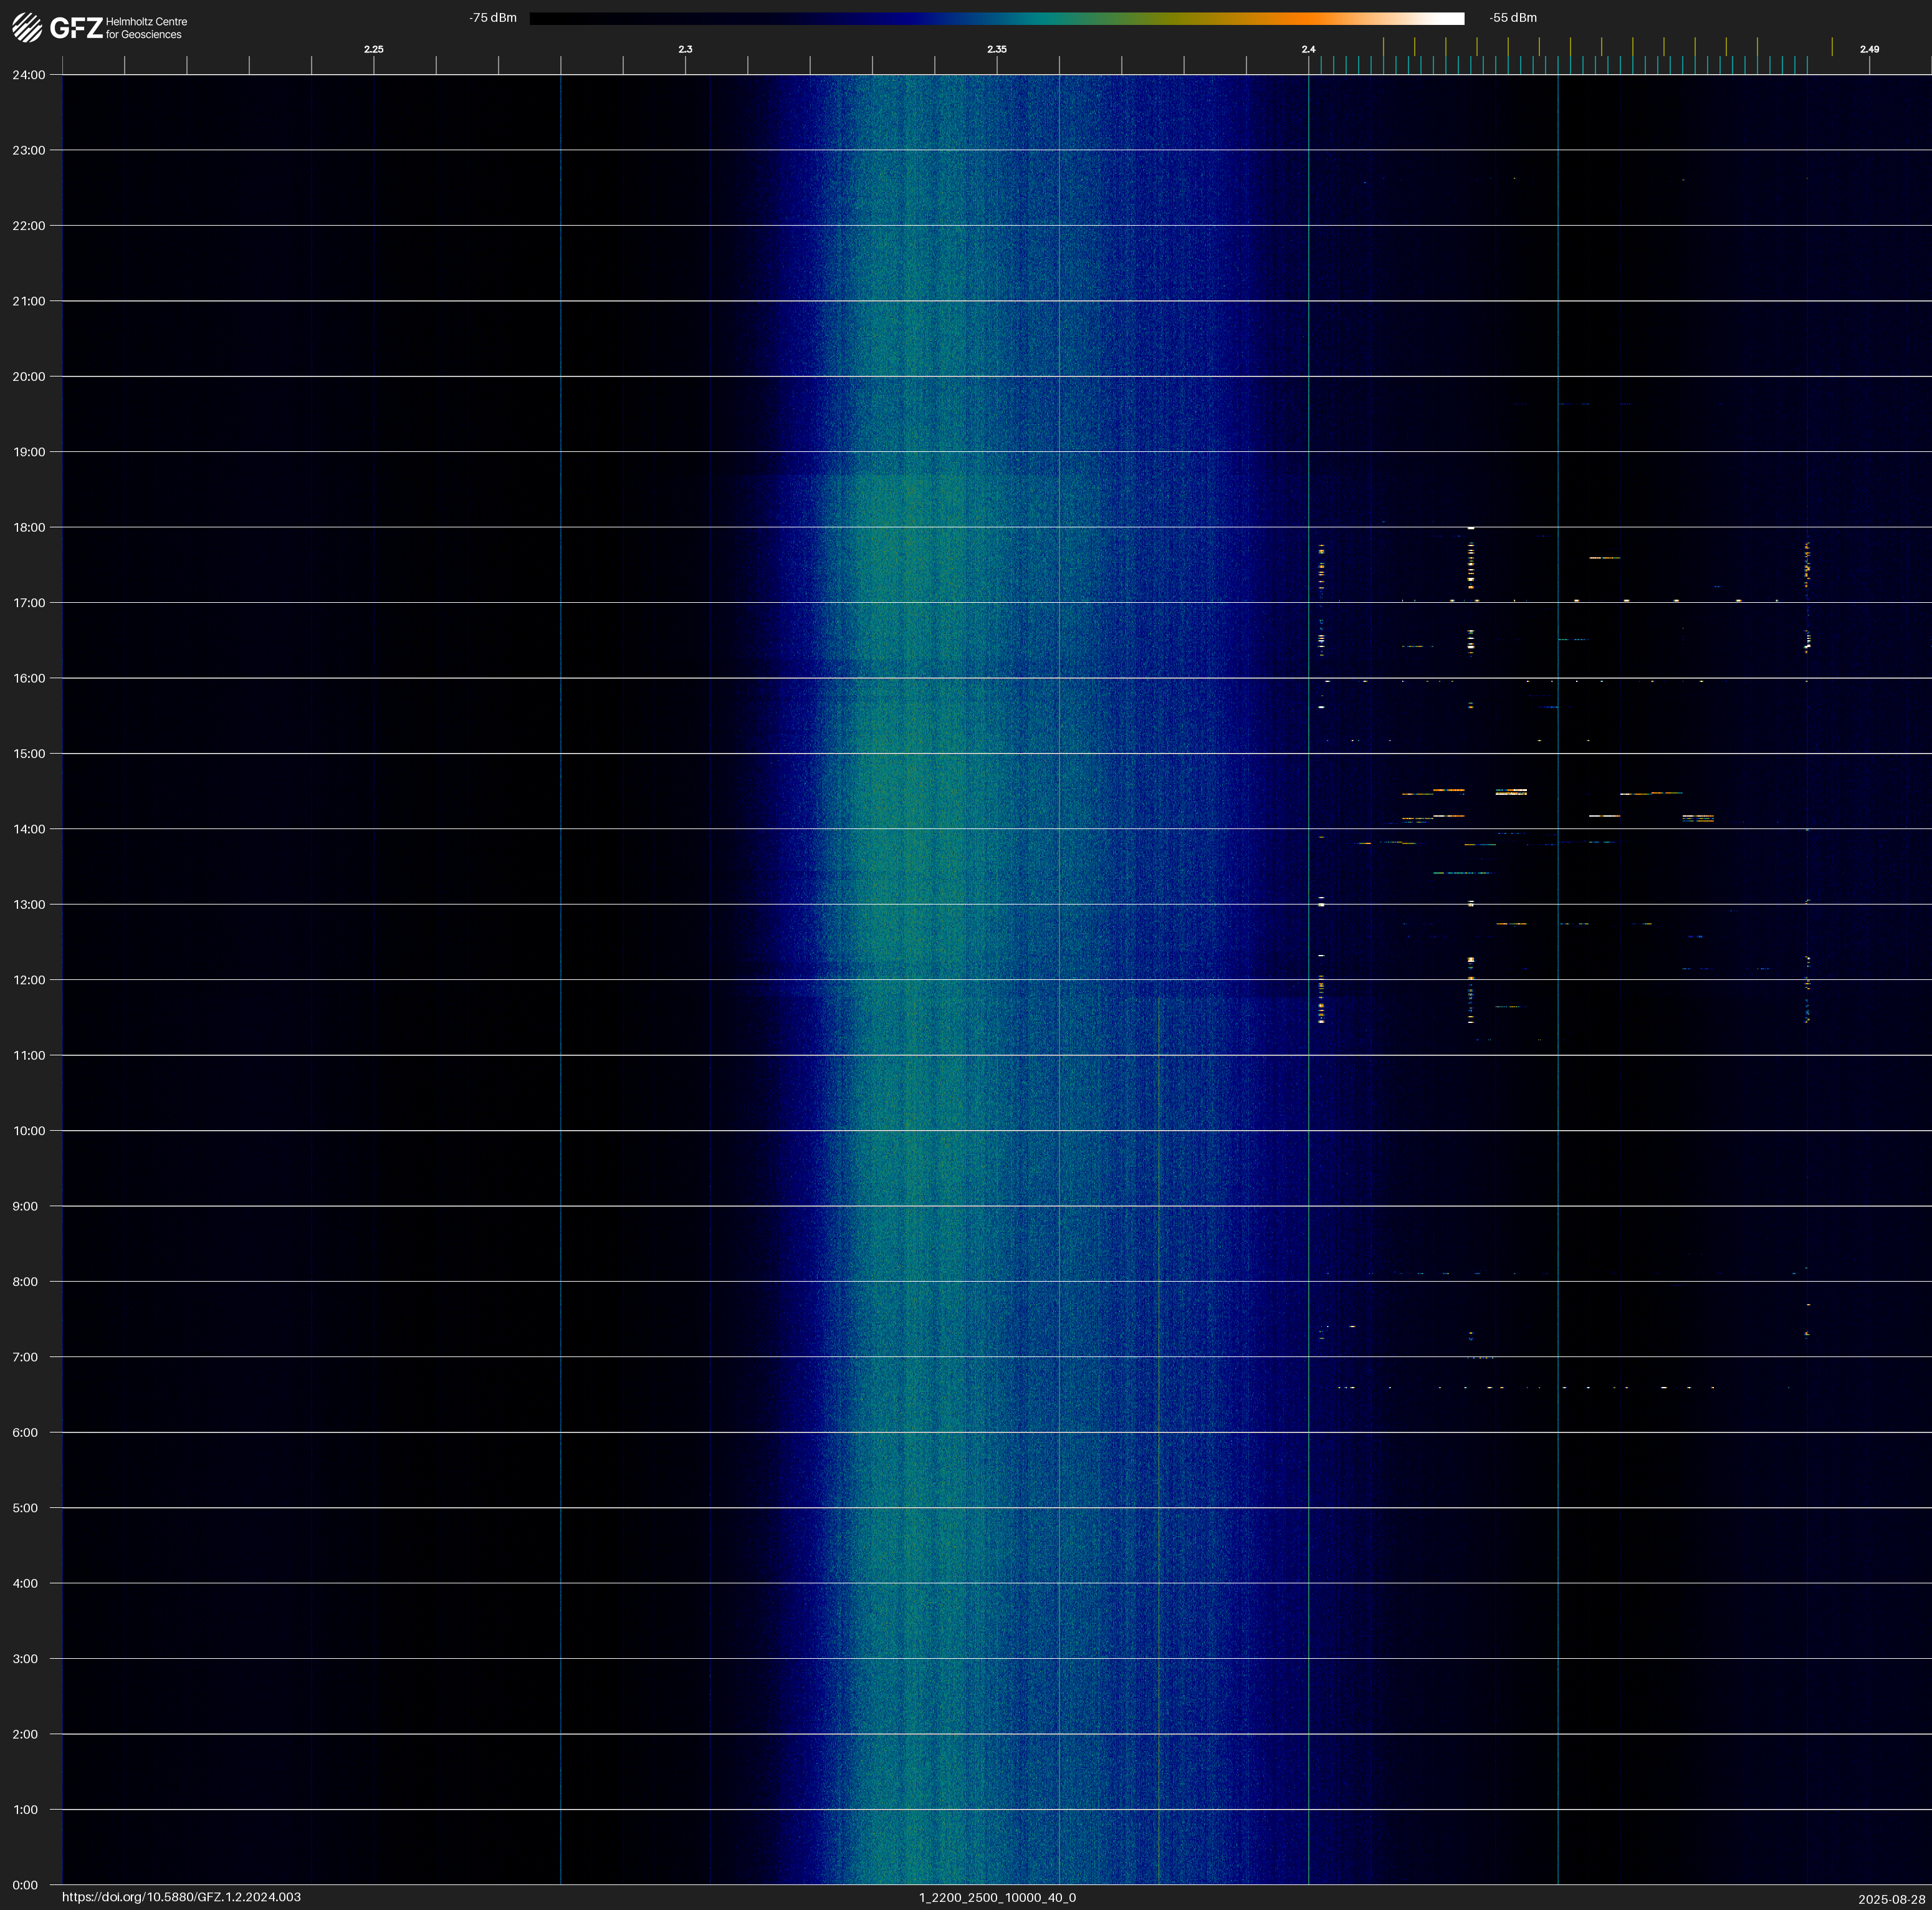The image size is (1932, 1910).
Task: Select the 24:00 time axis label
Action: pyautogui.click(x=29, y=75)
